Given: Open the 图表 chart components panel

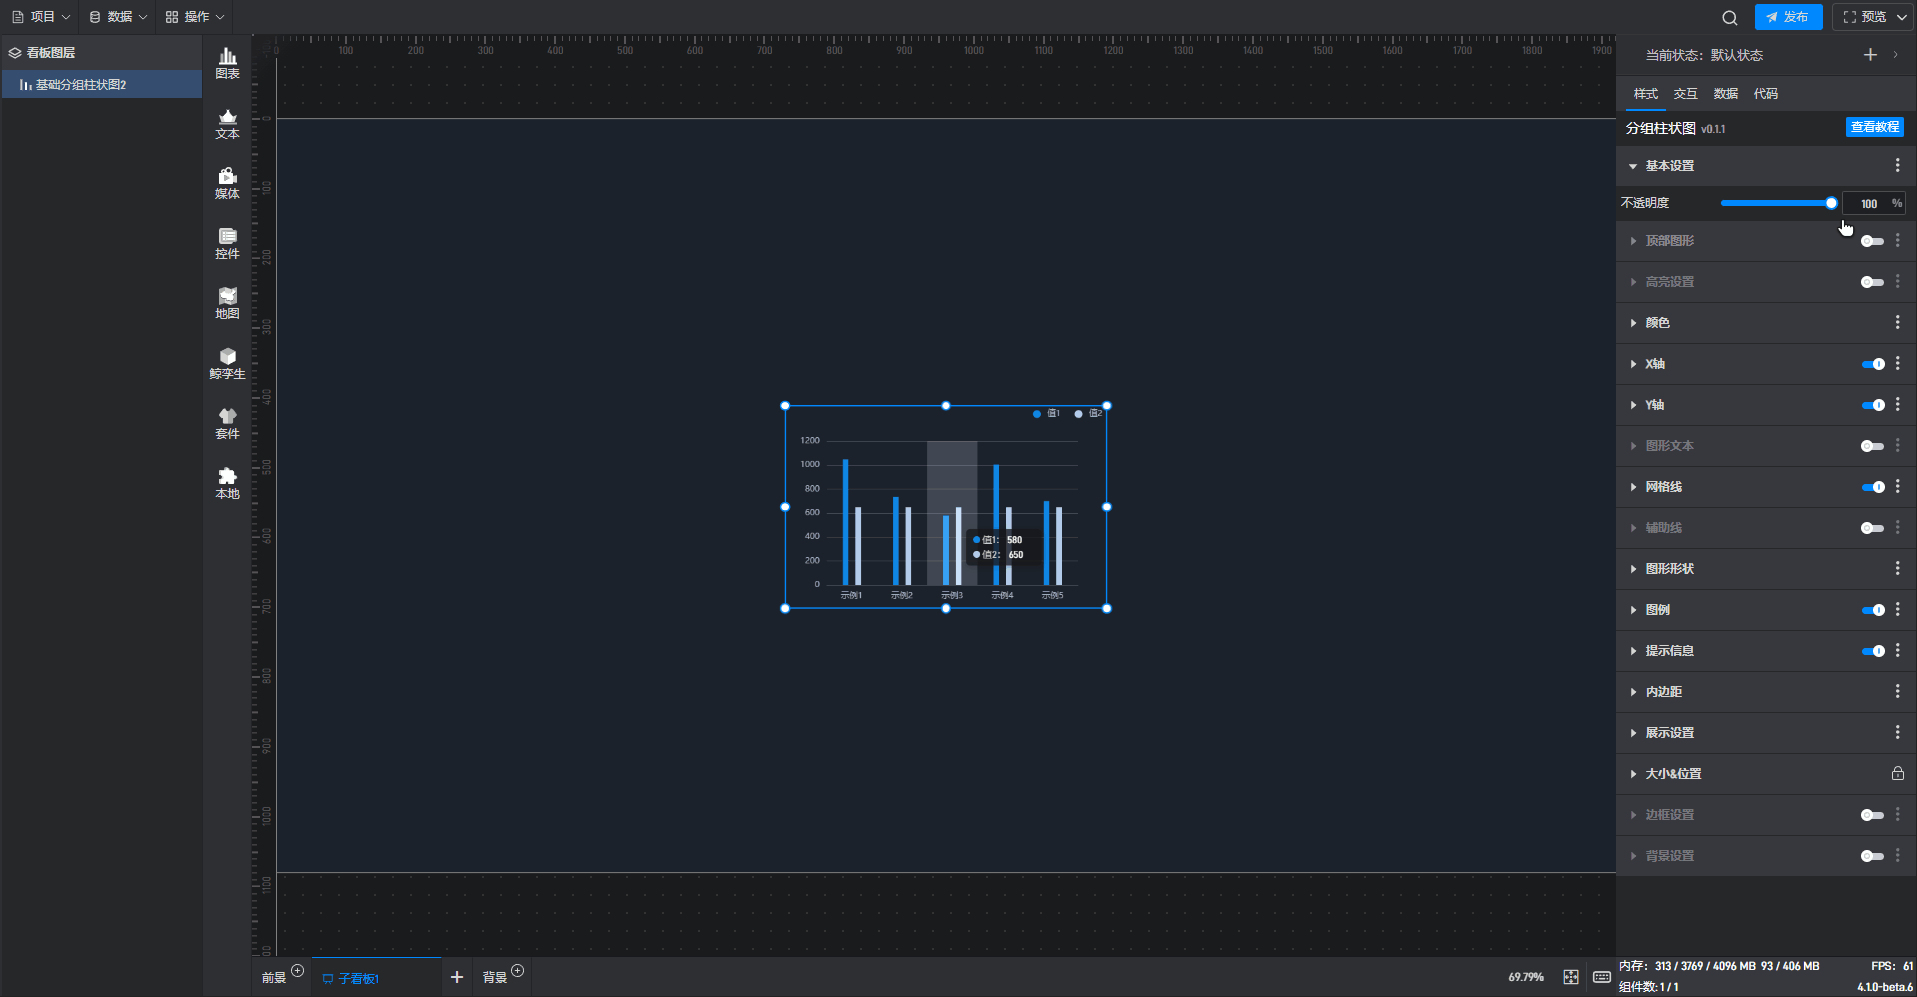Looking at the screenshot, I should click(x=227, y=63).
